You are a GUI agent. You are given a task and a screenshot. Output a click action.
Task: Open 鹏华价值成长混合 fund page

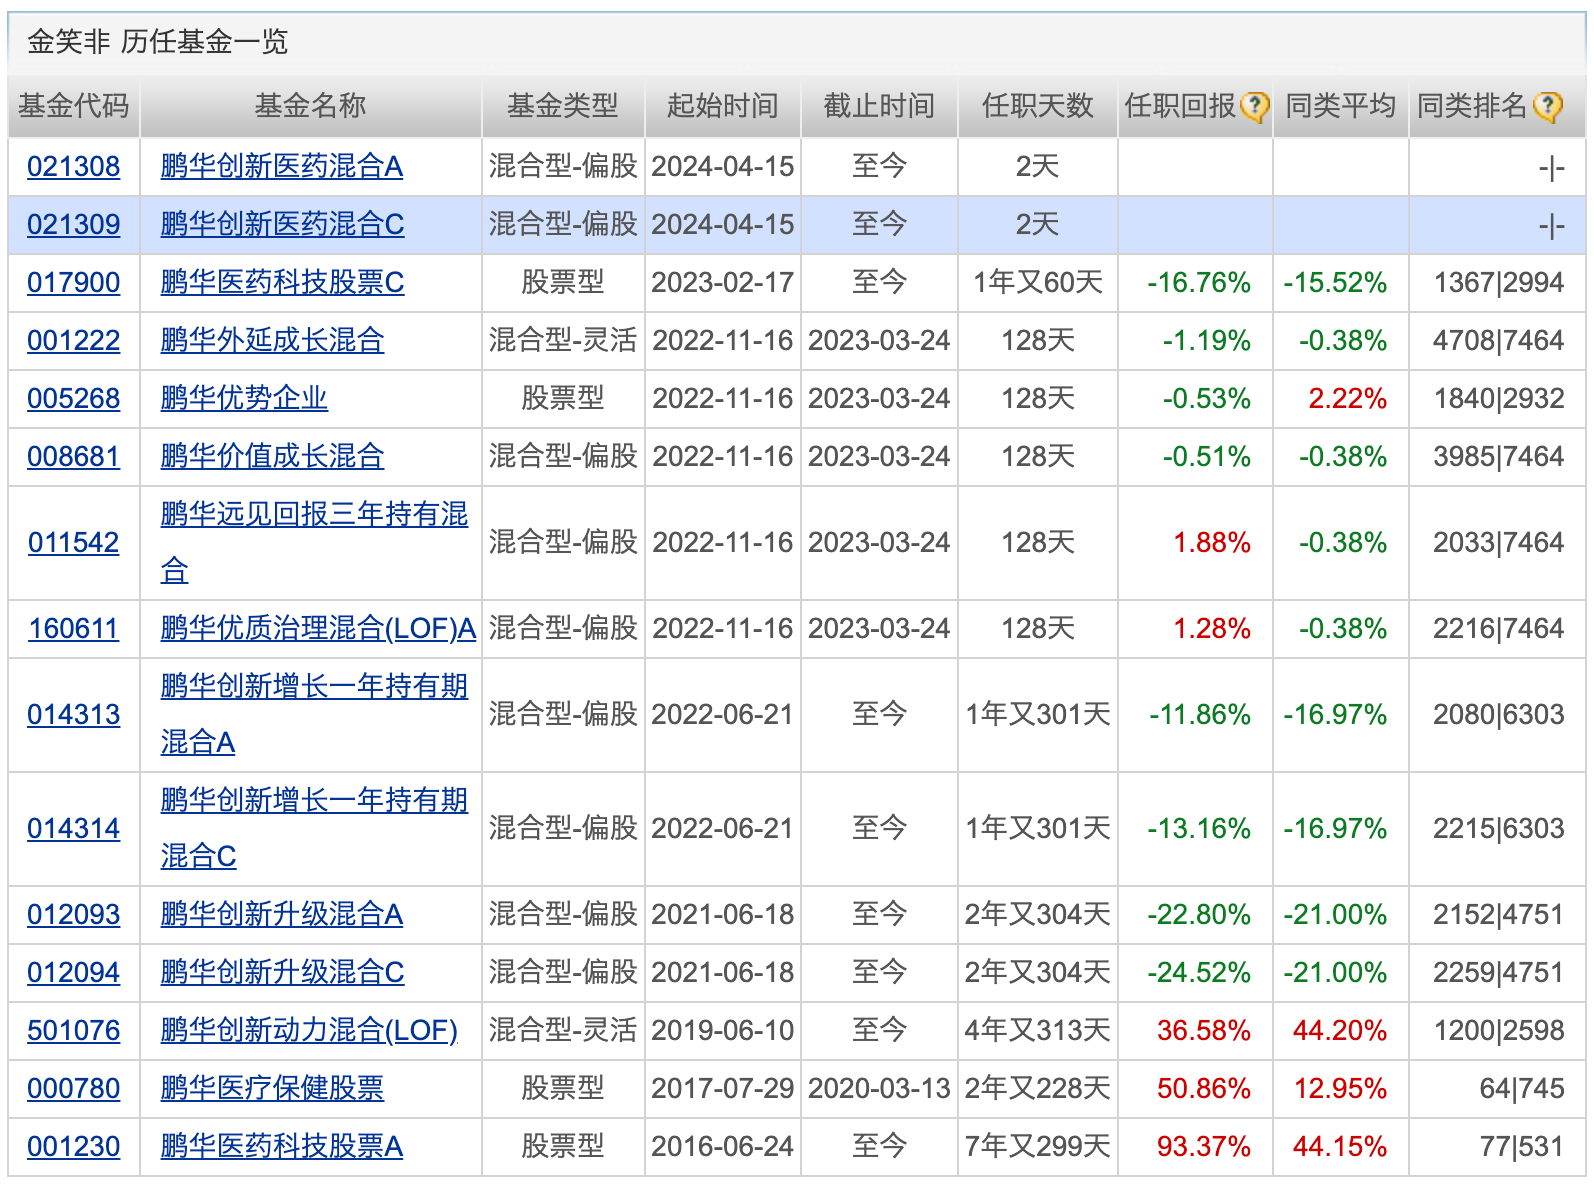click(272, 456)
